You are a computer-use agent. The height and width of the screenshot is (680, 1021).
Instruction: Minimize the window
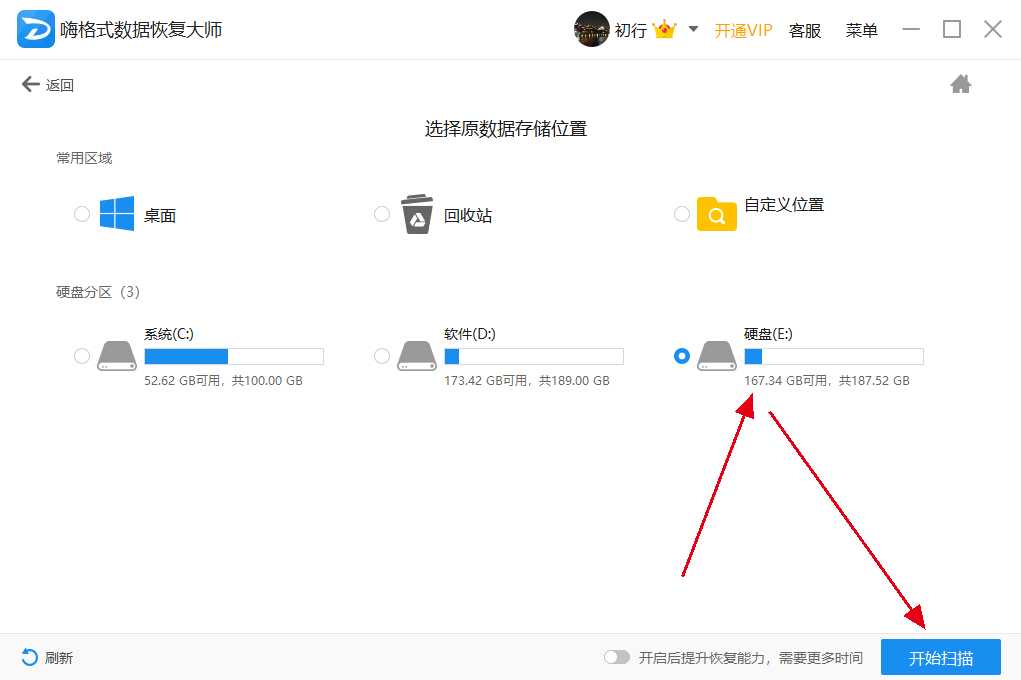pos(911,29)
